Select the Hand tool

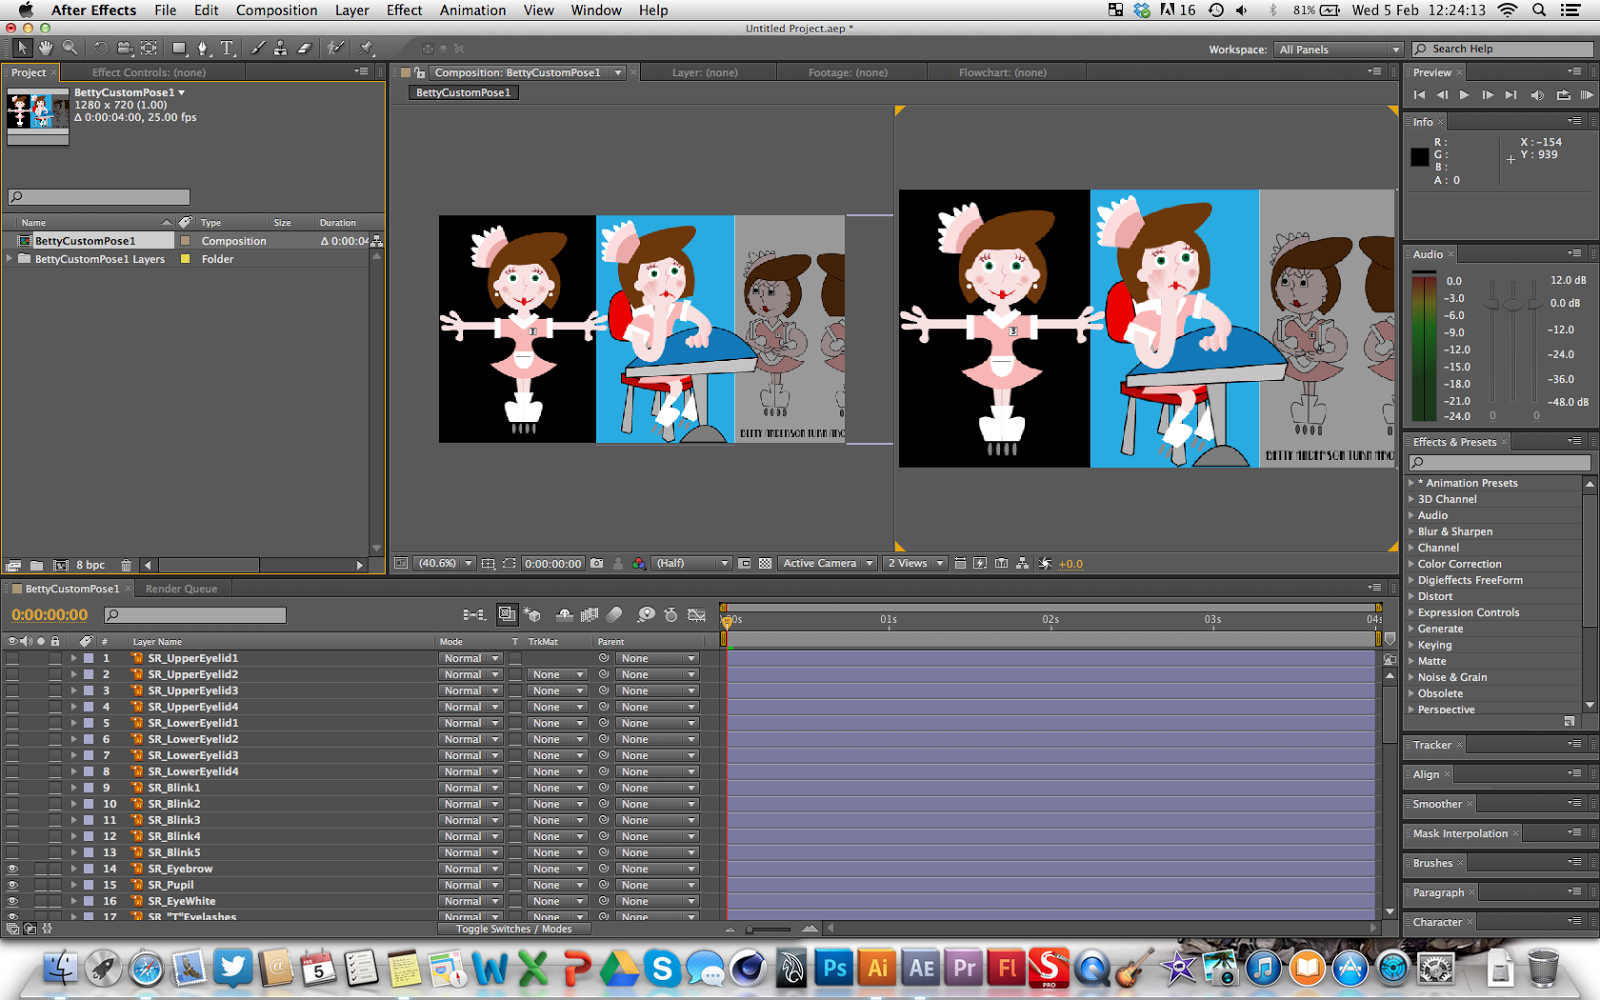point(46,48)
